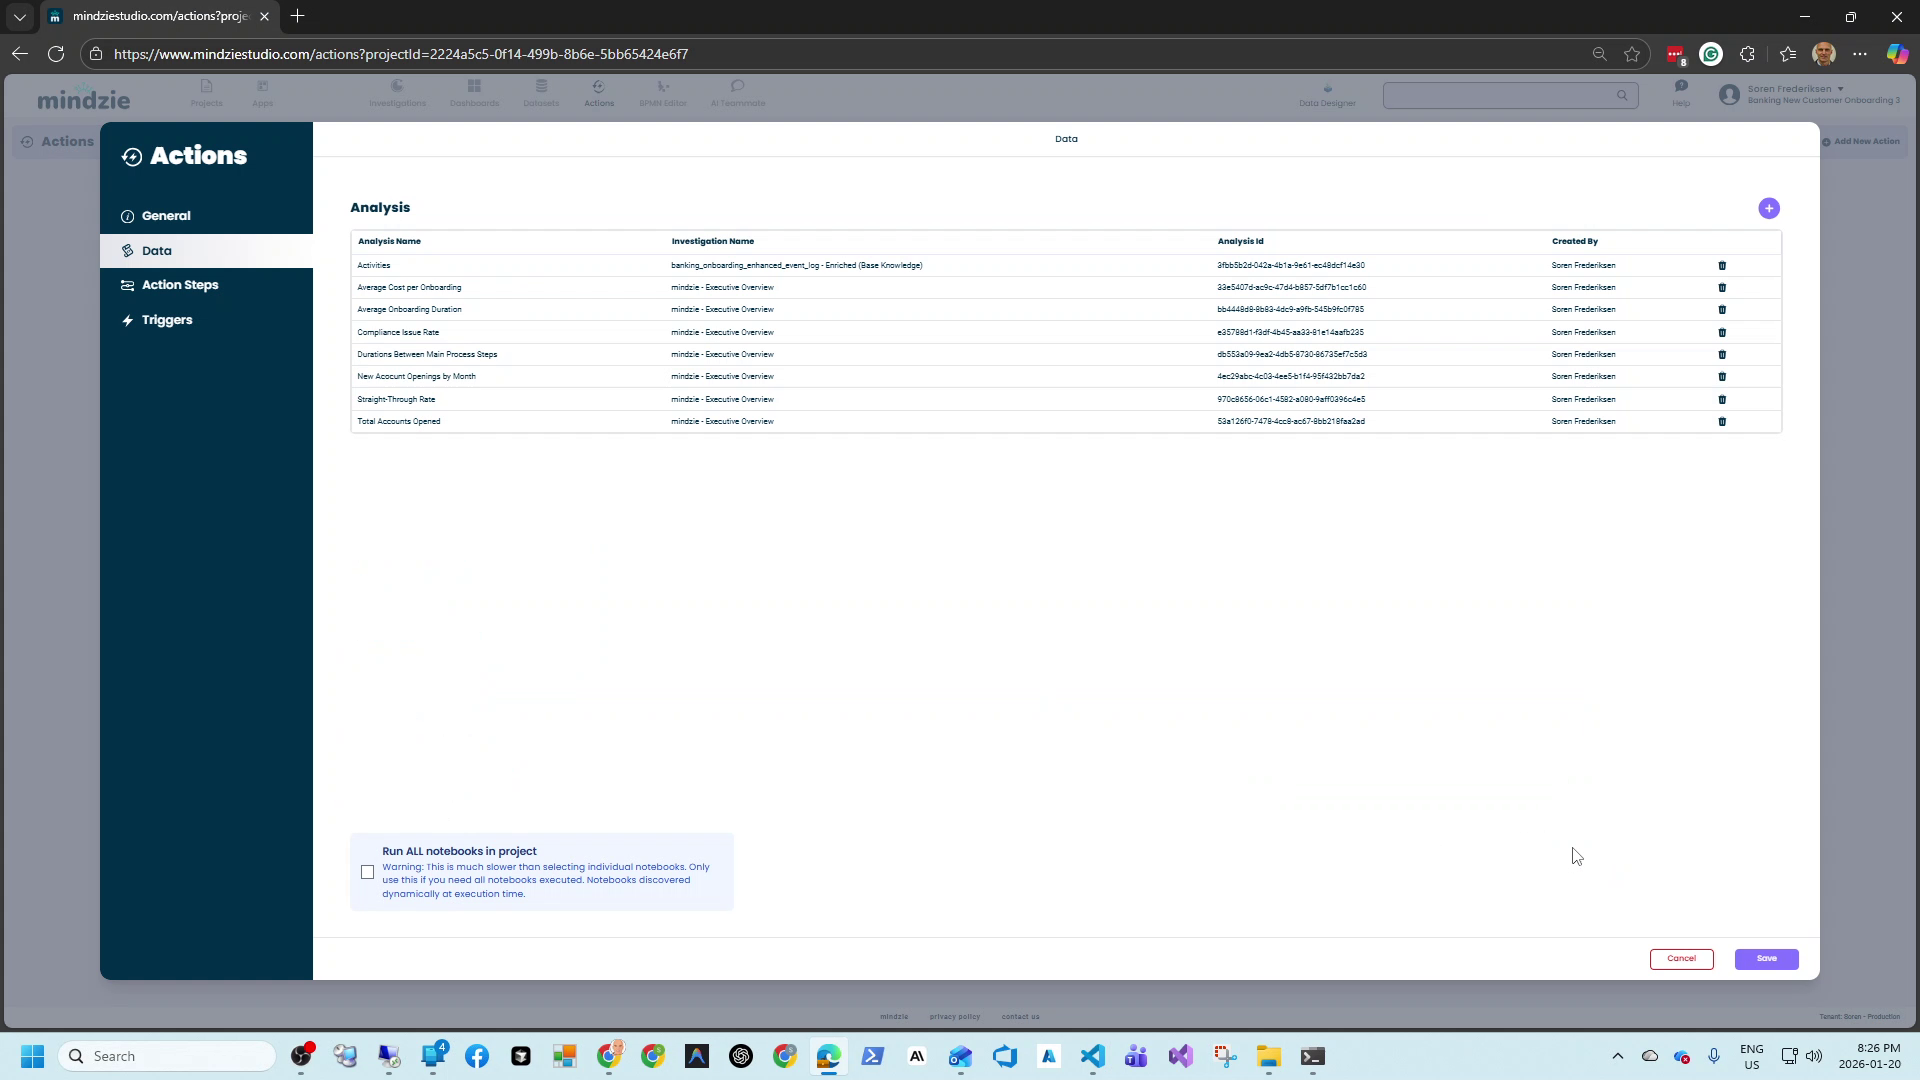Open BPMN Editor in top navigation
The image size is (1920, 1080).
tap(663, 93)
